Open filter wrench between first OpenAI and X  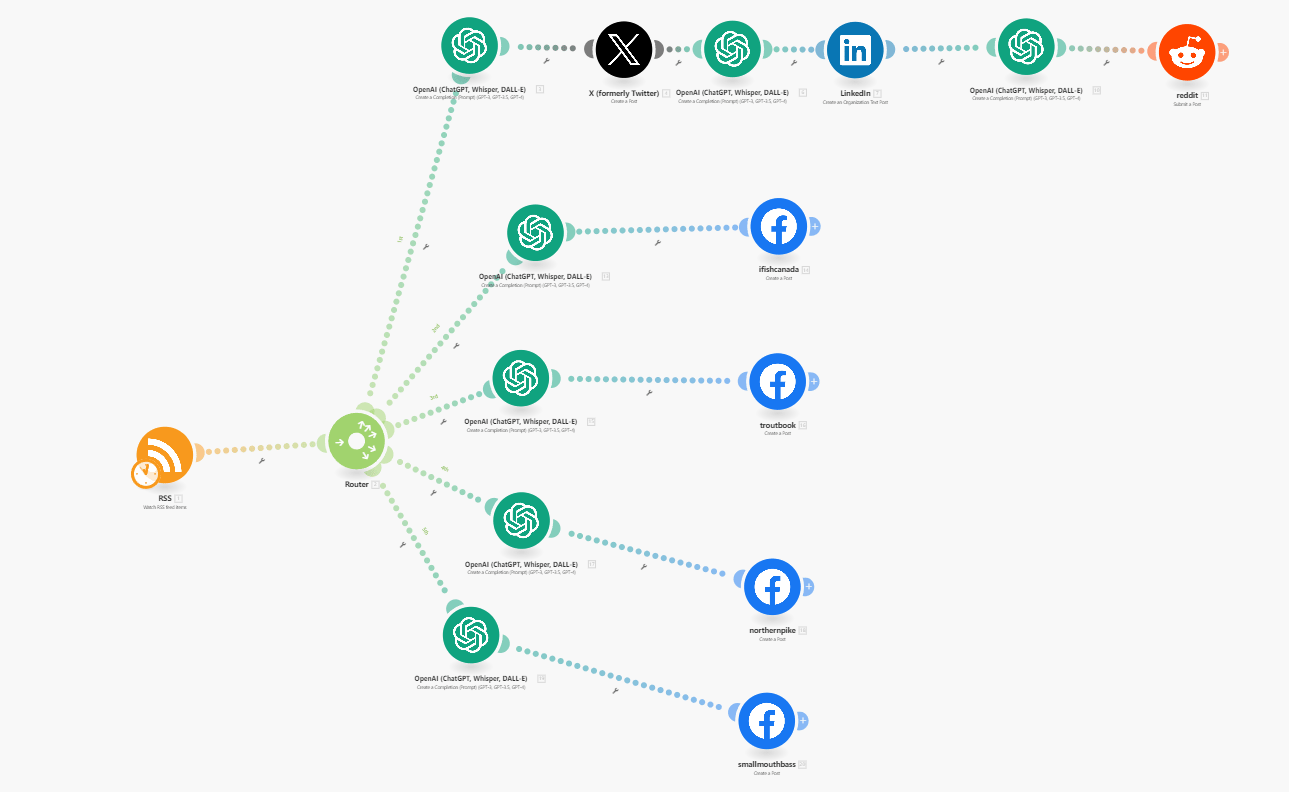pos(545,60)
